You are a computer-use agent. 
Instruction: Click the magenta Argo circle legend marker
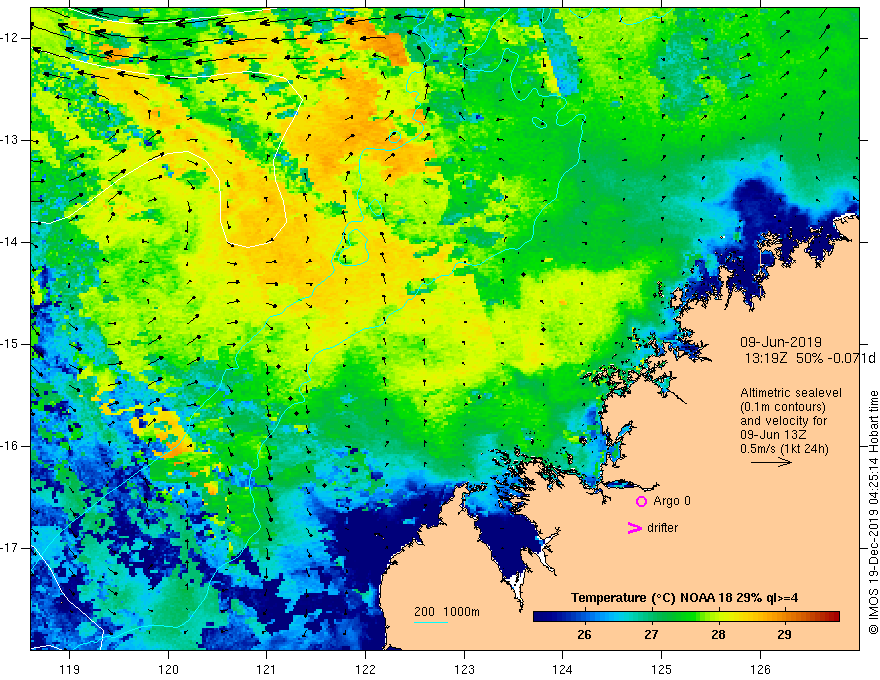point(641,502)
